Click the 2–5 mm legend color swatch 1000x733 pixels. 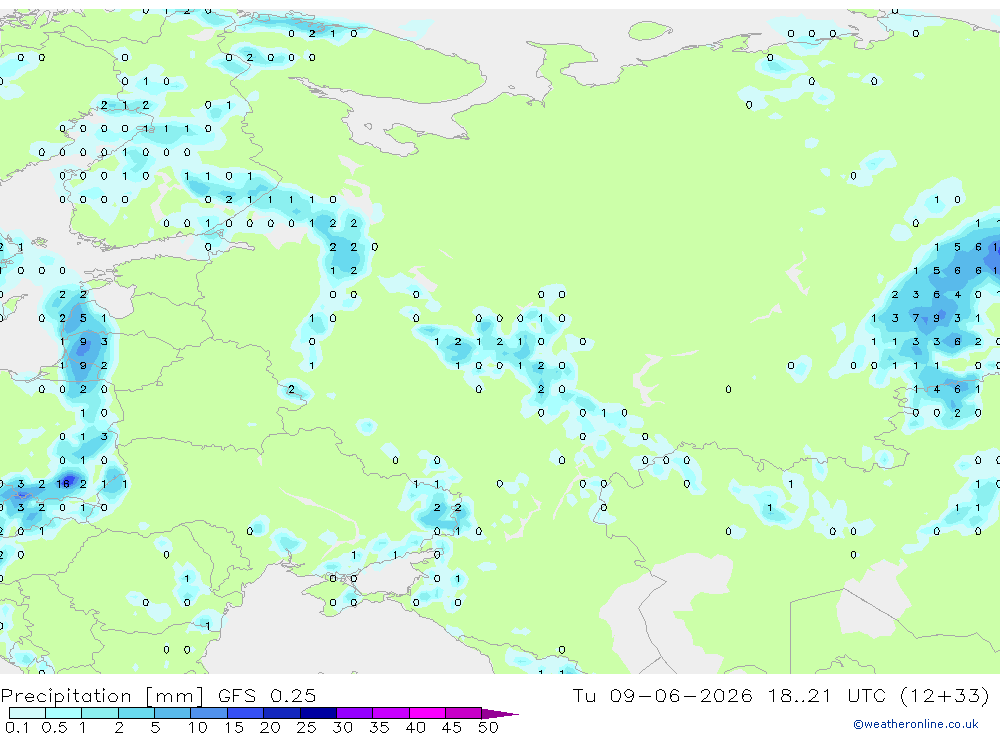pyautogui.click(x=136, y=713)
